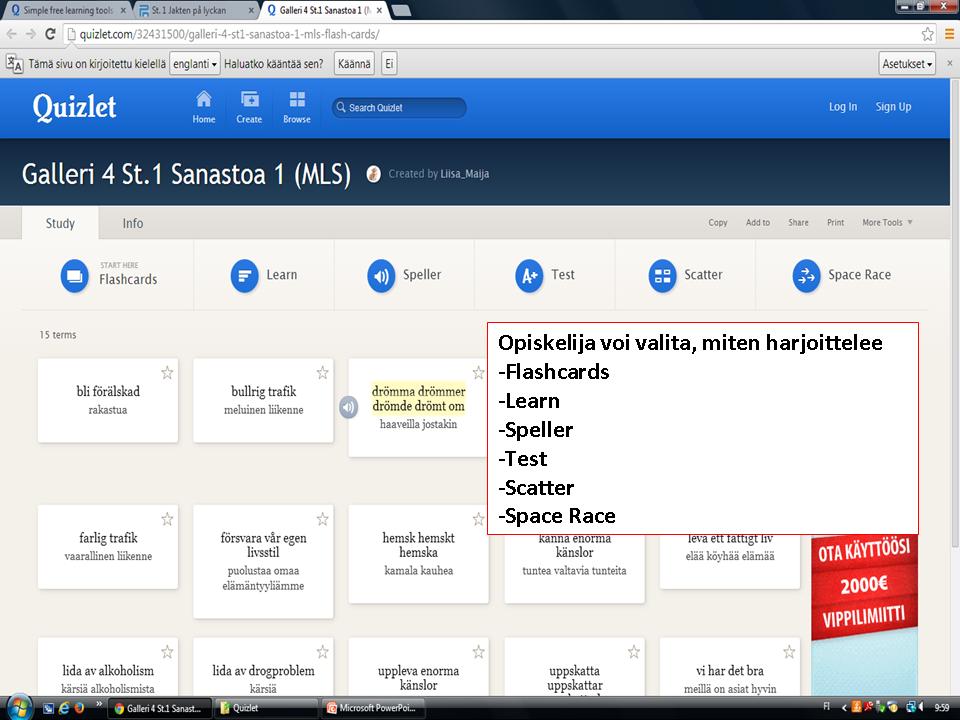960x720 pixels.
Task: Start the Test mode icon
Action: (x=529, y=275)
